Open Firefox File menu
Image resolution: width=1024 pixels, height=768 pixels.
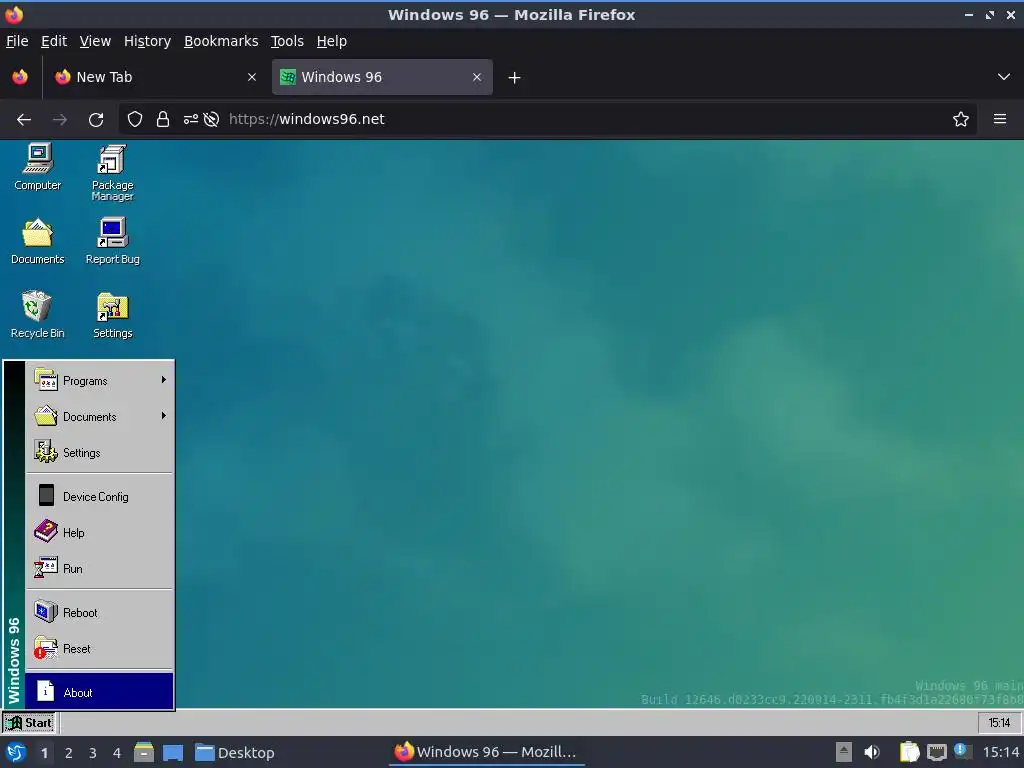click(x=17, y=41)
